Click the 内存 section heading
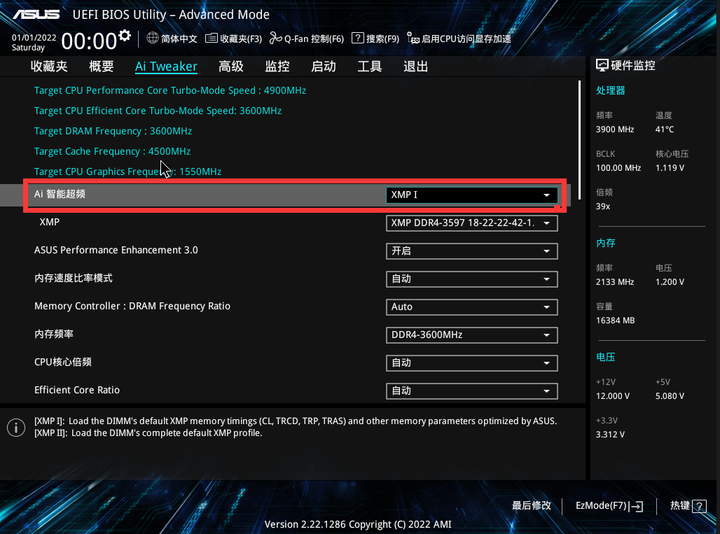Image resolution: width=720 pixels, height=534 pixels. click(x=605, y=243)
